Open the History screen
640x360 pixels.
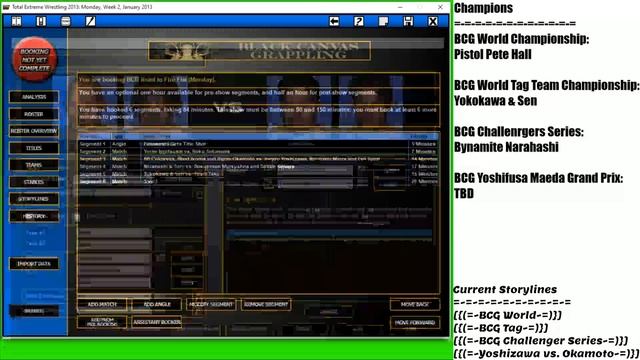34,216
